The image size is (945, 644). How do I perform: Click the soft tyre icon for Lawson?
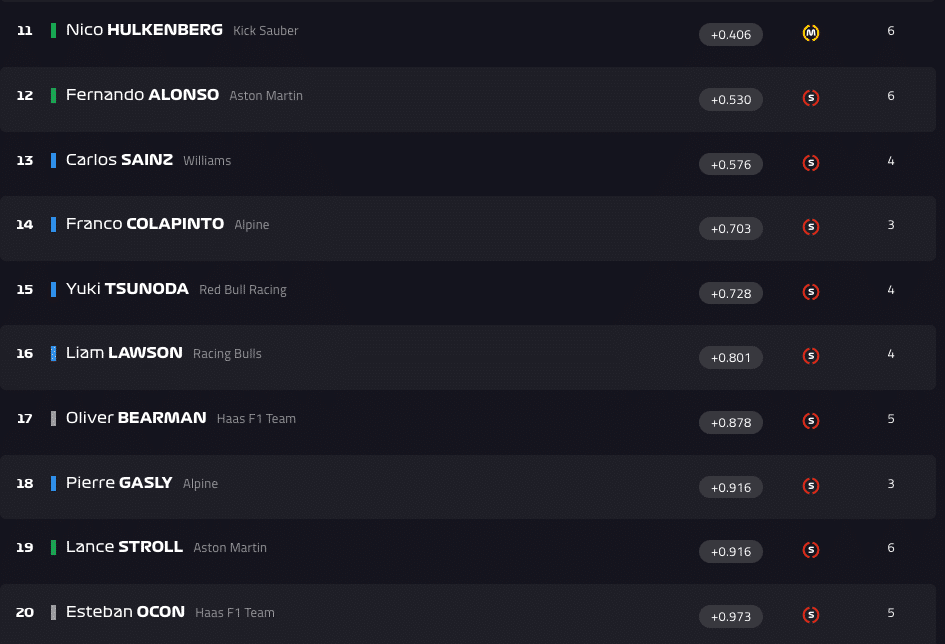click(x=811, y=356)
